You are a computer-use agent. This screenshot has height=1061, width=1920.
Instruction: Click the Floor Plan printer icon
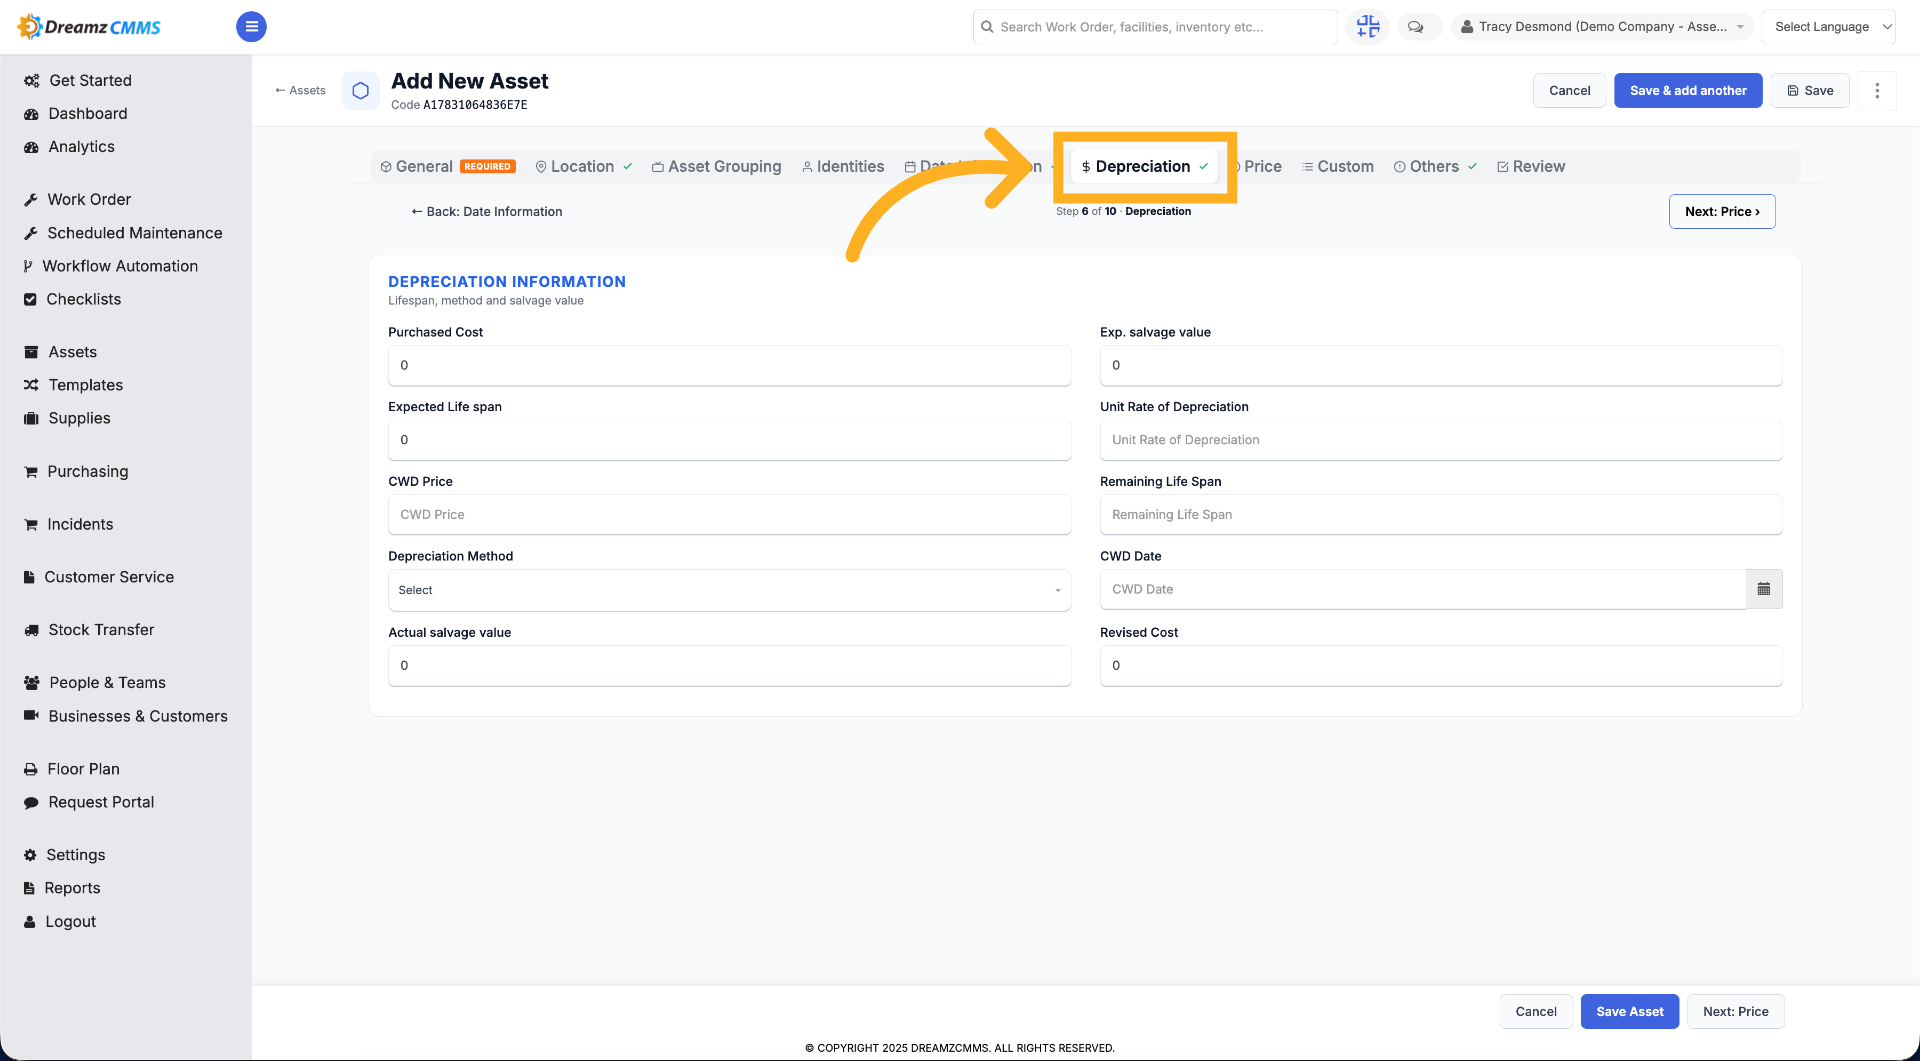click(31, 769)
